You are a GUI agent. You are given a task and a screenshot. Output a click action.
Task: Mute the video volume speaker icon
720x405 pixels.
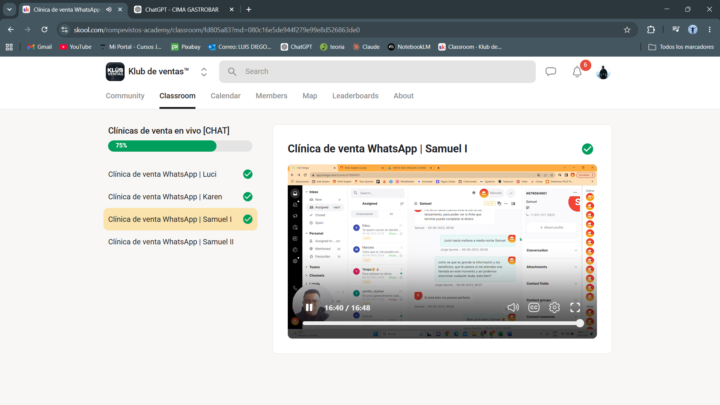click(x=513, y=307)
